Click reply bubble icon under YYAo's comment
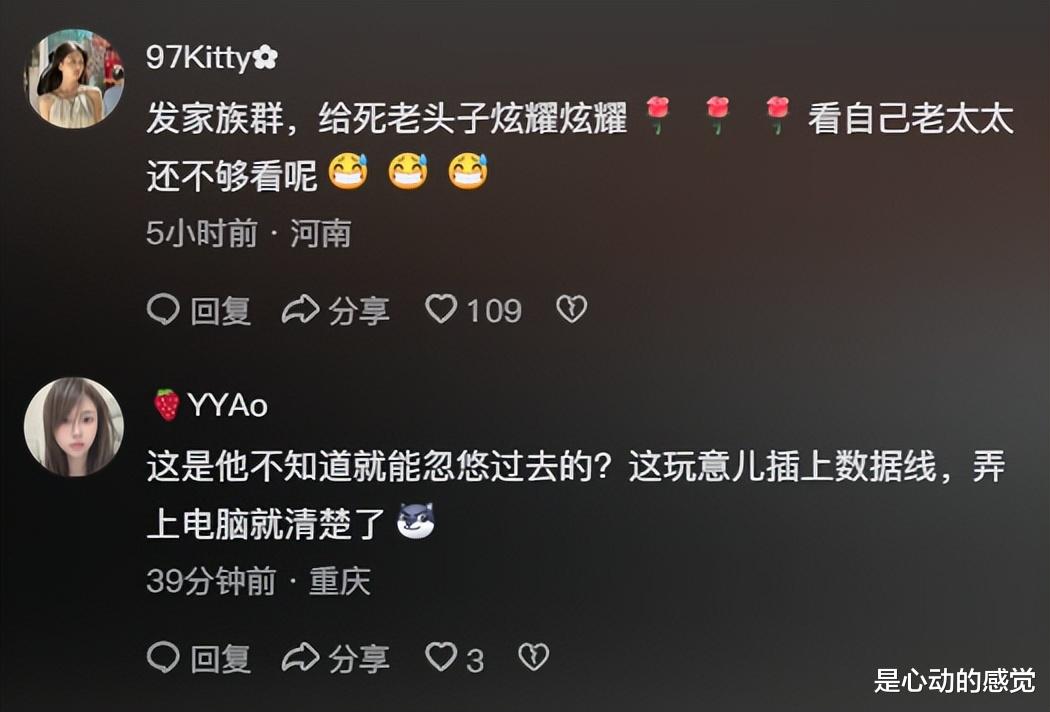Viewport: 1050px width, 712px height. click(x=163, y=657)
